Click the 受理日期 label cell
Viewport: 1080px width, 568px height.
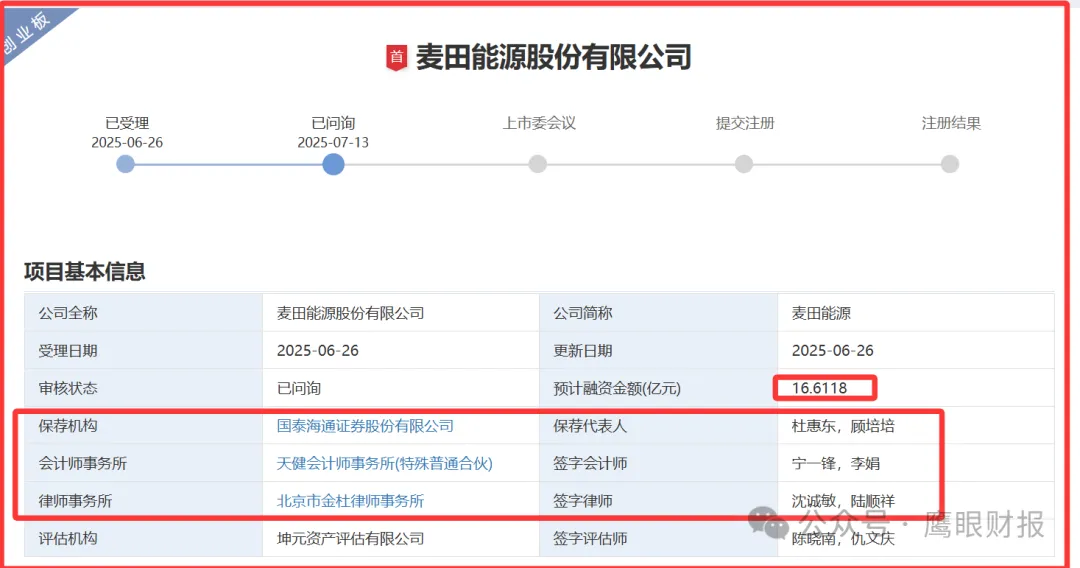(x=143, y=350)
